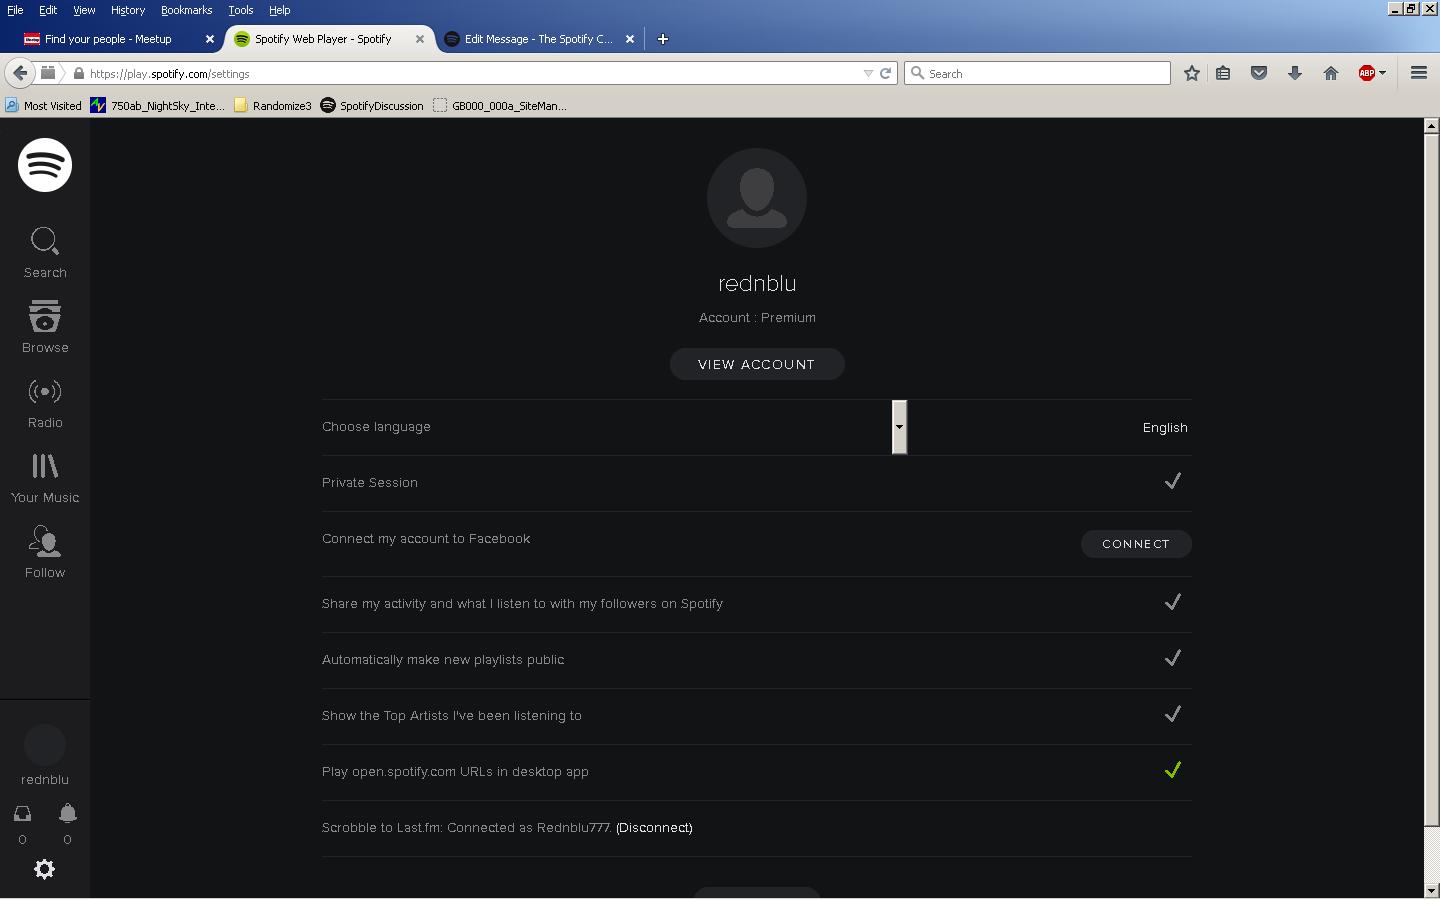Go to Radio in sidebar

point(45,402)
